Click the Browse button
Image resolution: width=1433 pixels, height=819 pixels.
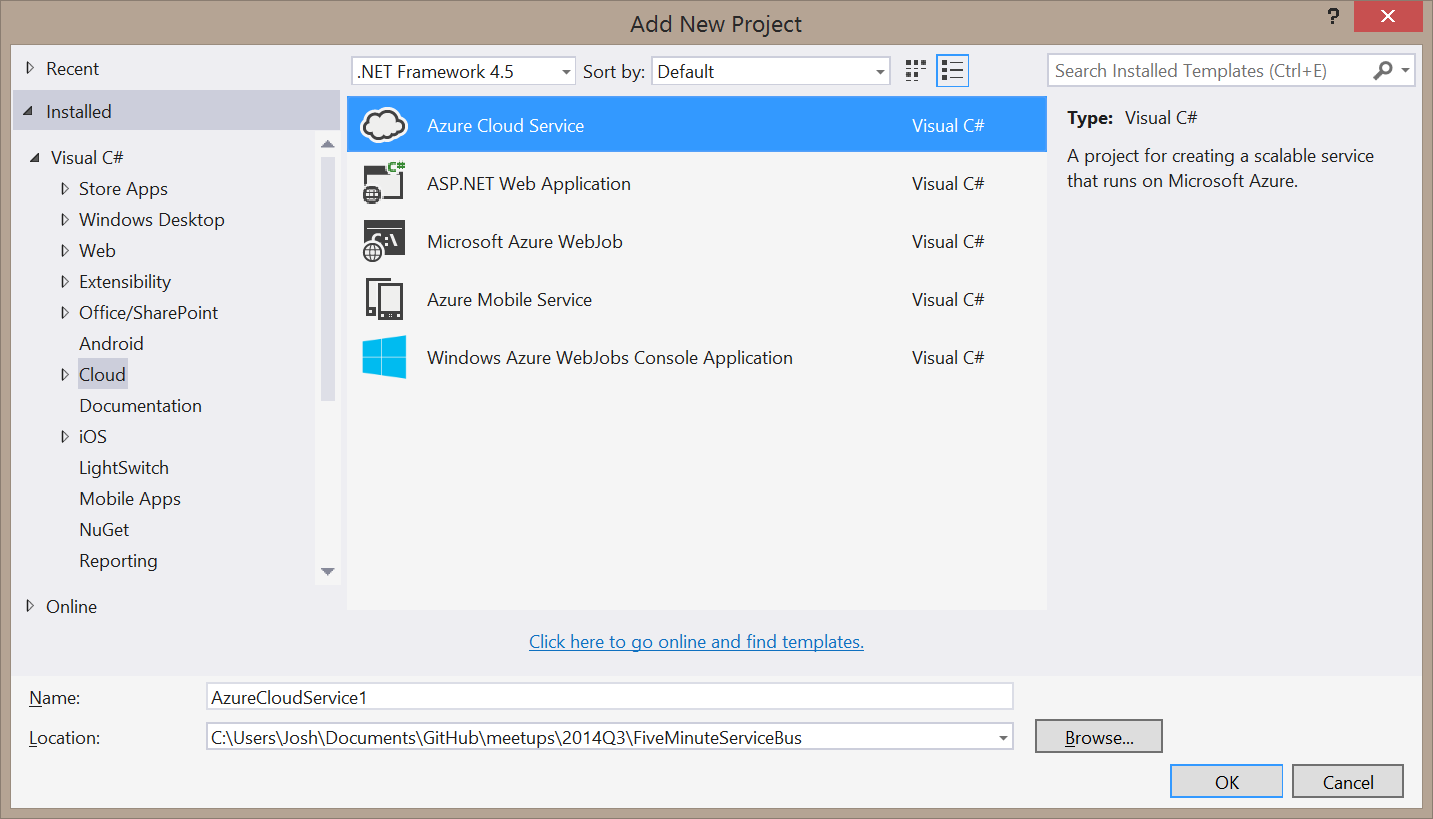(x=1099, y=738)
